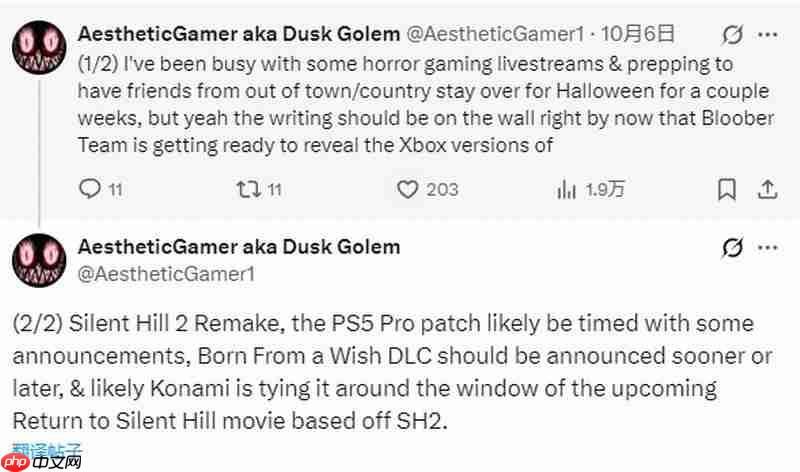This screenshot has width=800, height=472.
Task: Click the (2/2) Silent Hill tweet text
Action: pyautogui.click(x=380, y=372)
